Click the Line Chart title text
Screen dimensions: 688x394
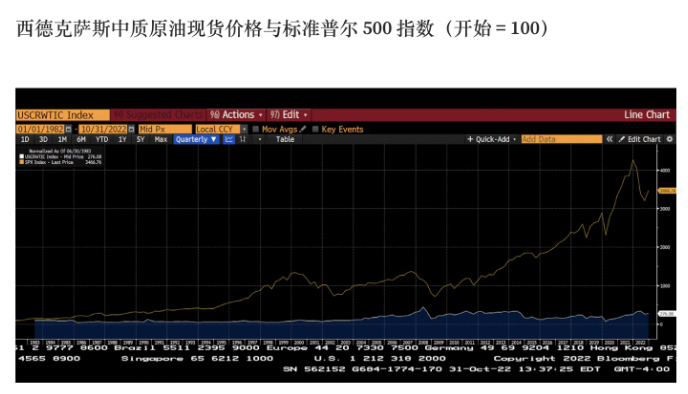647,115
